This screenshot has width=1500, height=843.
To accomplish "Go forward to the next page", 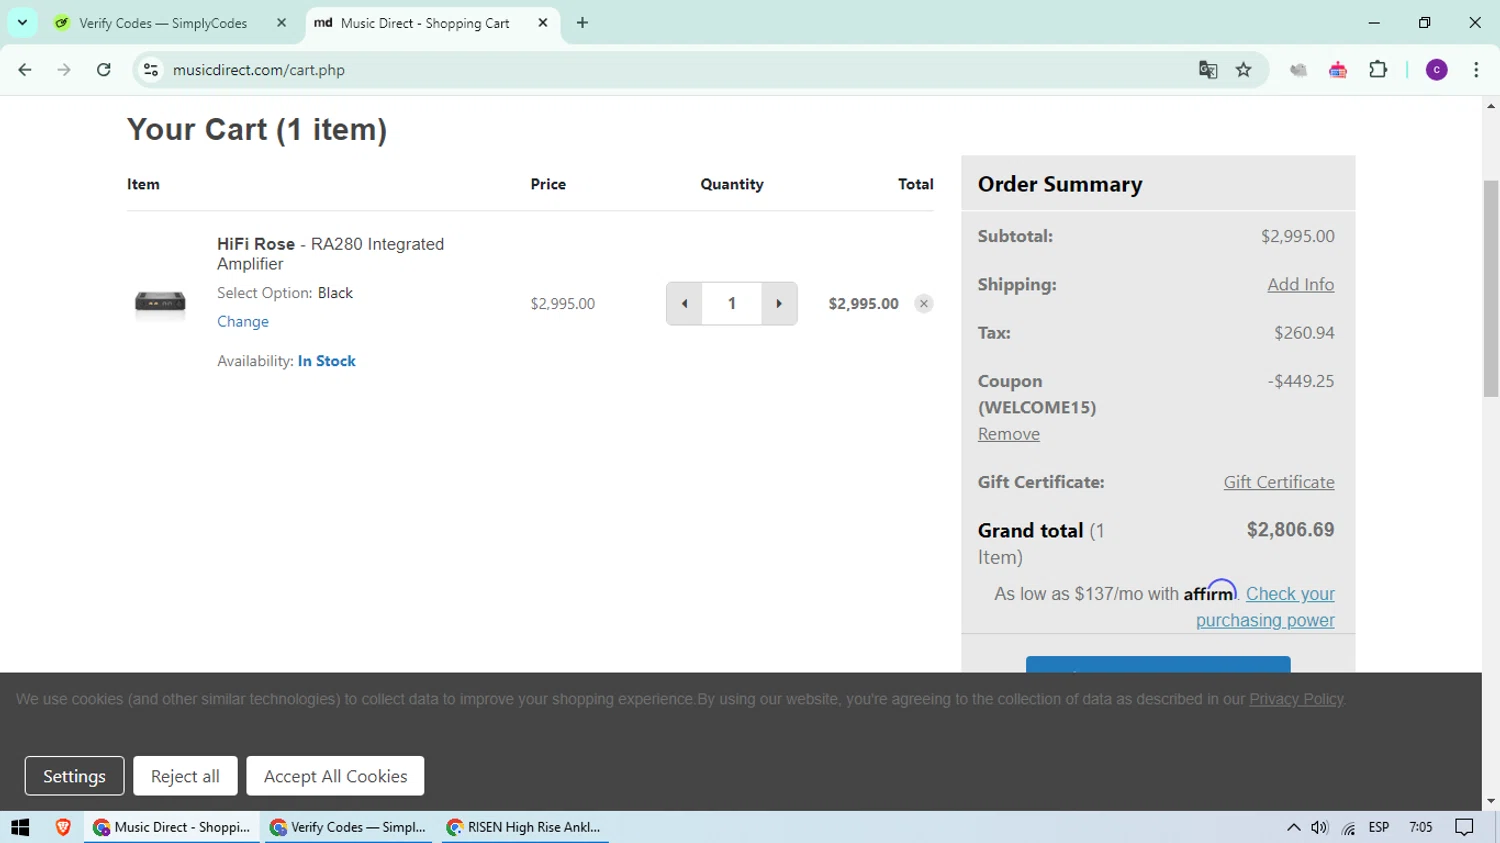I will click(x=64, y=70).
